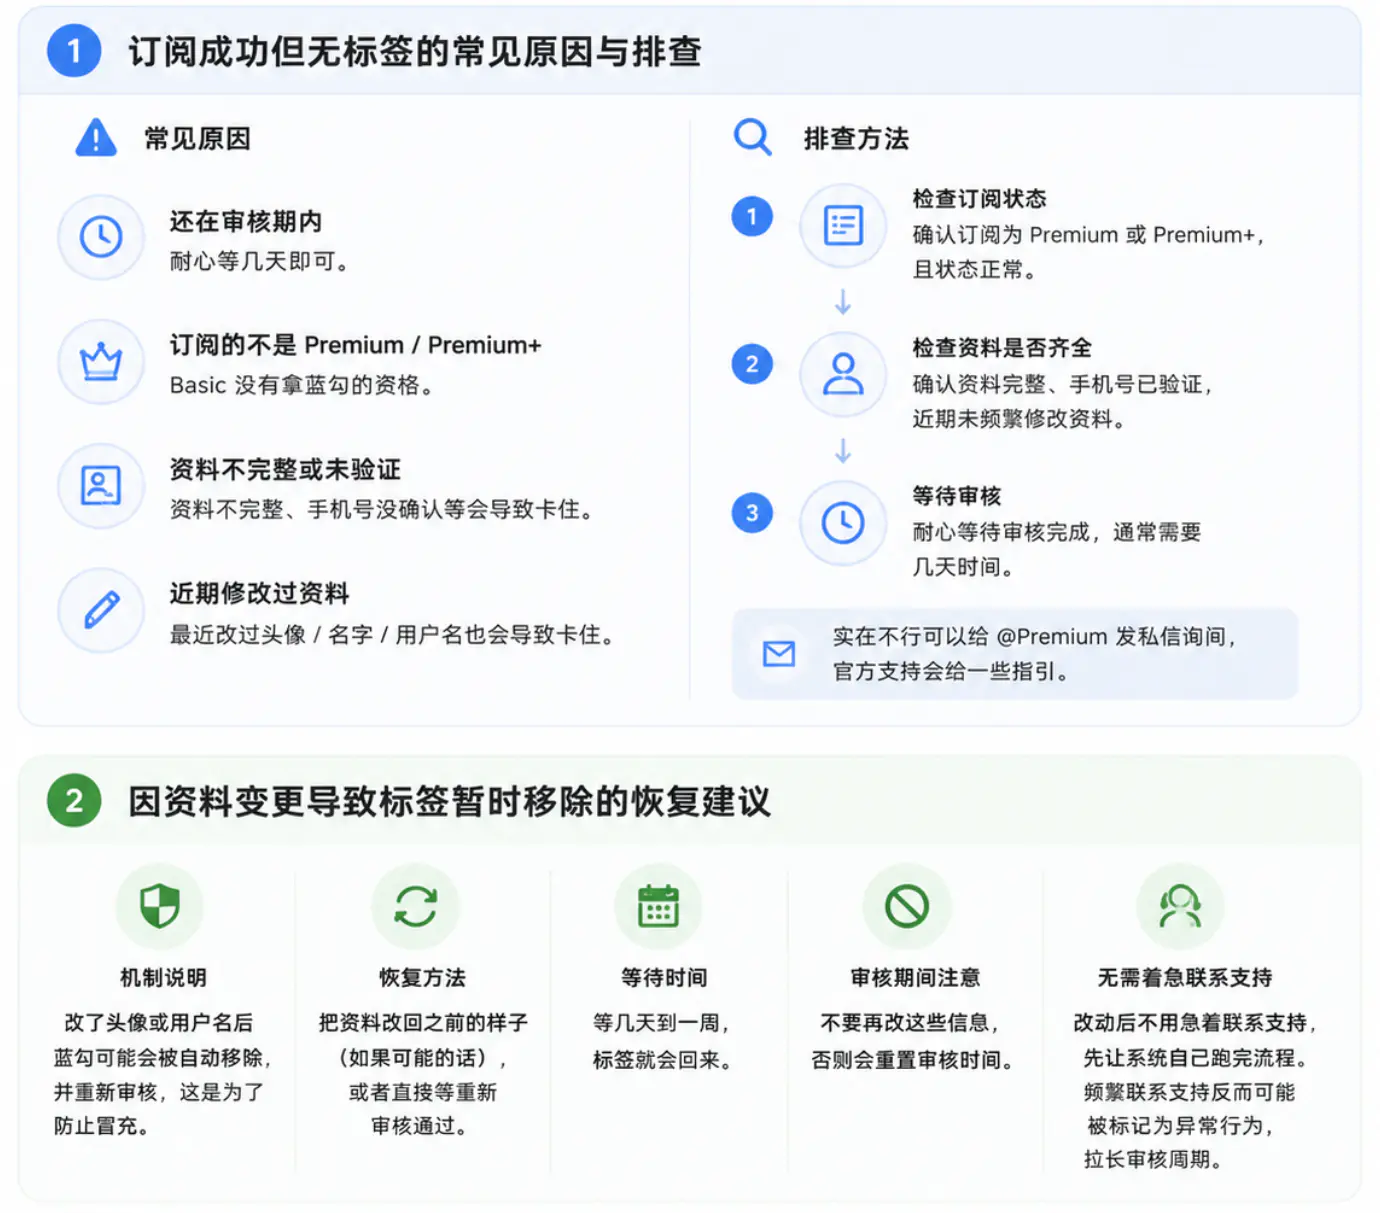Click the warning triangle icon beside 常见原因
The height and width of the screenshot is (1213, 1380).
click(96, 138)
